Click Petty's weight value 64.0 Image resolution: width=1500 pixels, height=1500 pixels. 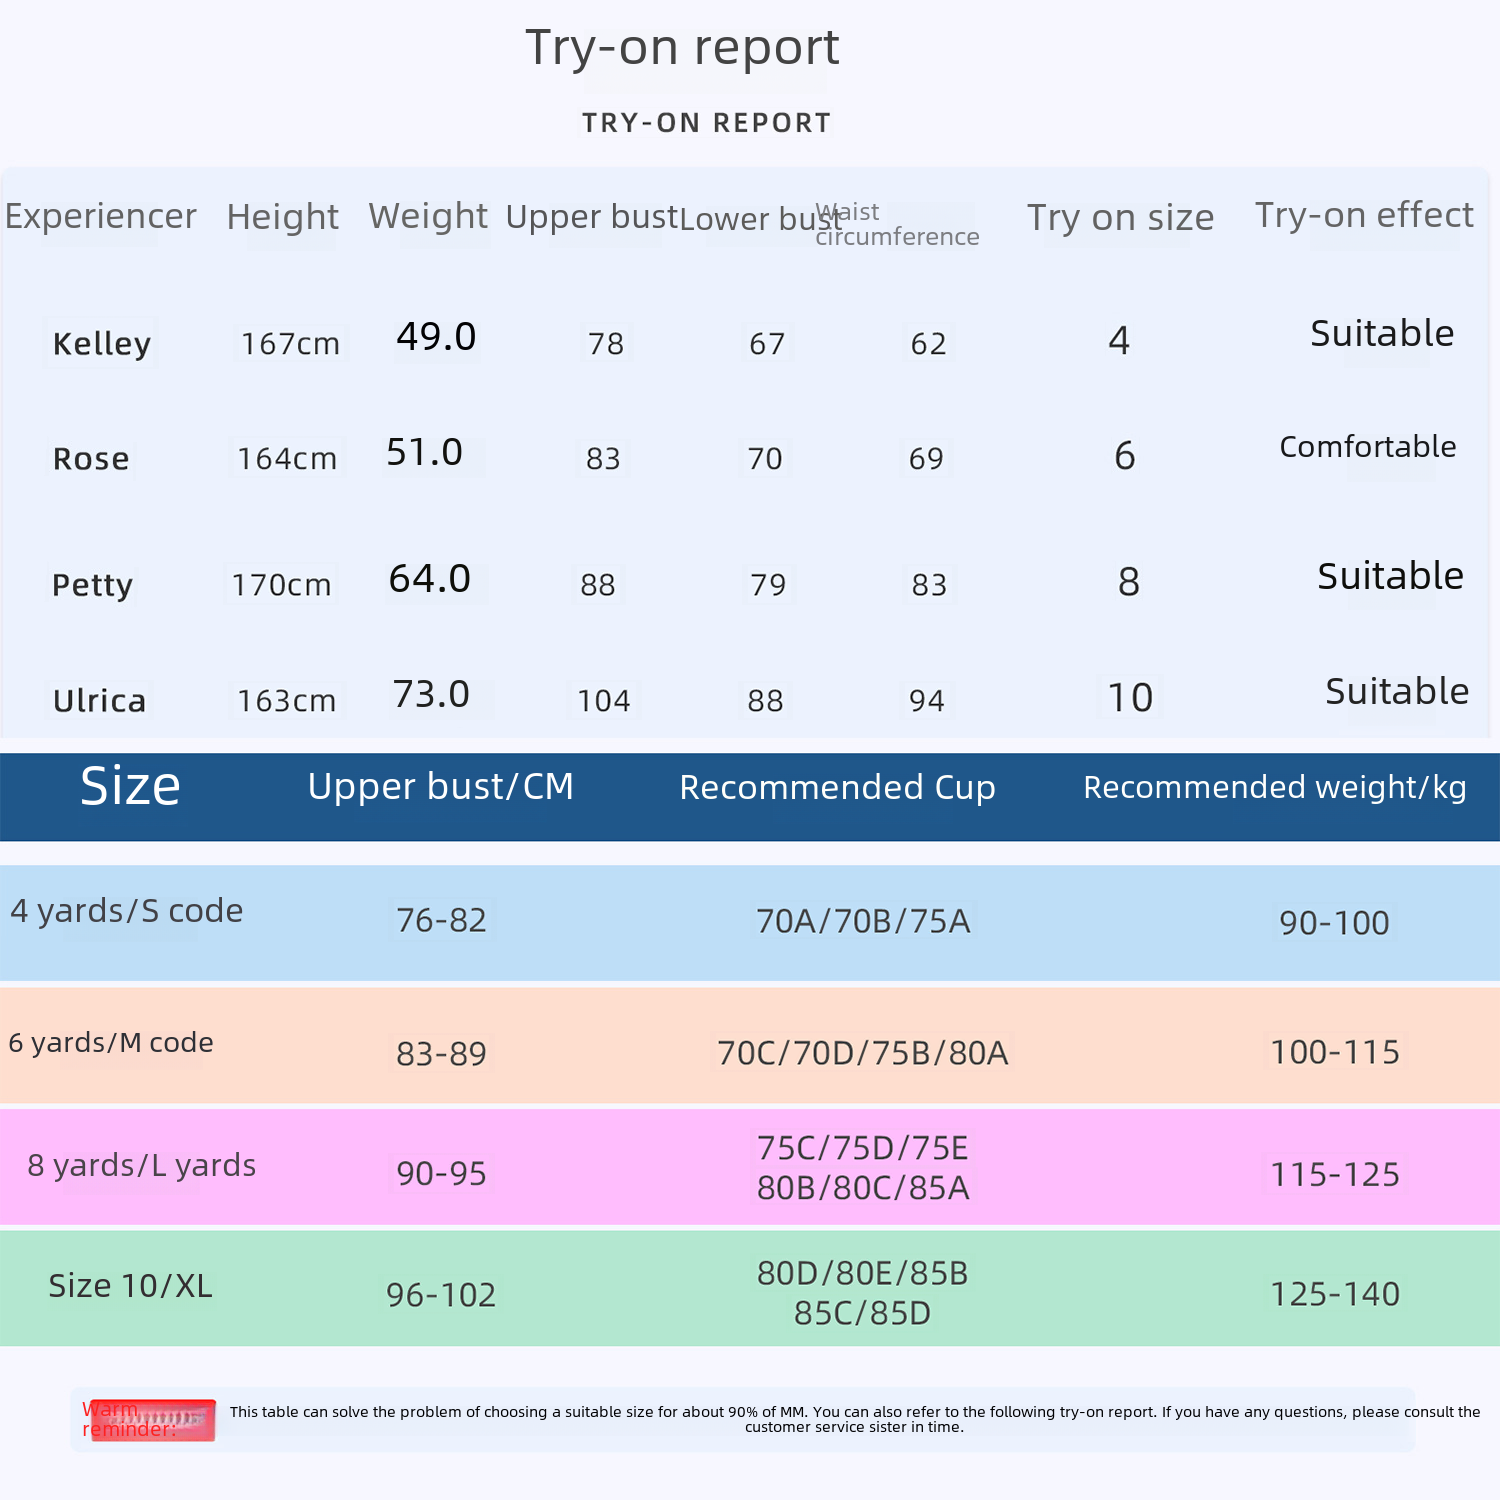[x=430, y=579]
